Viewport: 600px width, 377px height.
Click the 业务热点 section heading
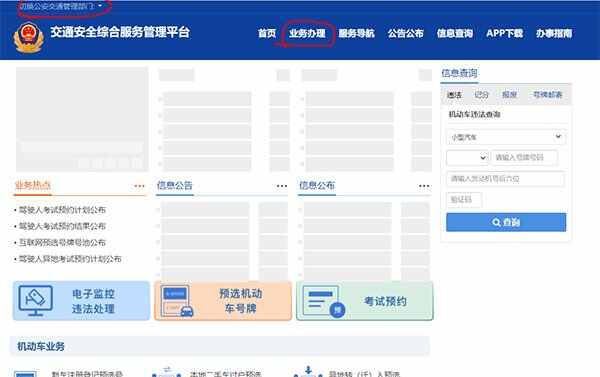33,185
